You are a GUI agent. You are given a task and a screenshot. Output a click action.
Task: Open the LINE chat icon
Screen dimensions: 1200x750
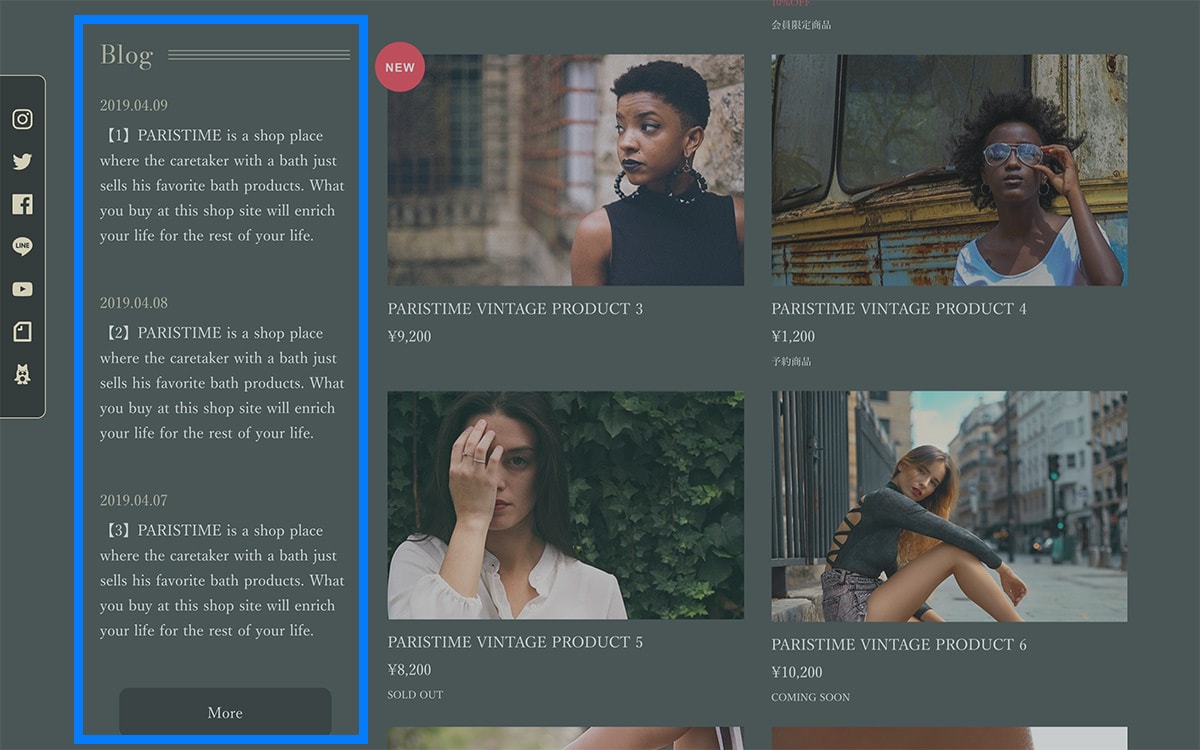(x=22, y=246)
